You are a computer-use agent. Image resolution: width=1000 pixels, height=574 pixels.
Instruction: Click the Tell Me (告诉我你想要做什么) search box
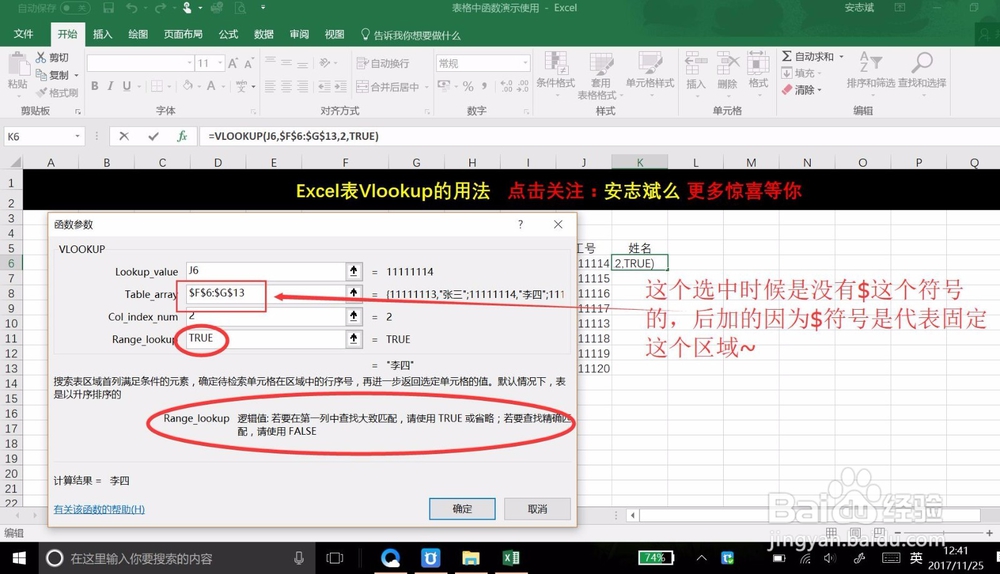pyautogui.click(x=411, y=35)
